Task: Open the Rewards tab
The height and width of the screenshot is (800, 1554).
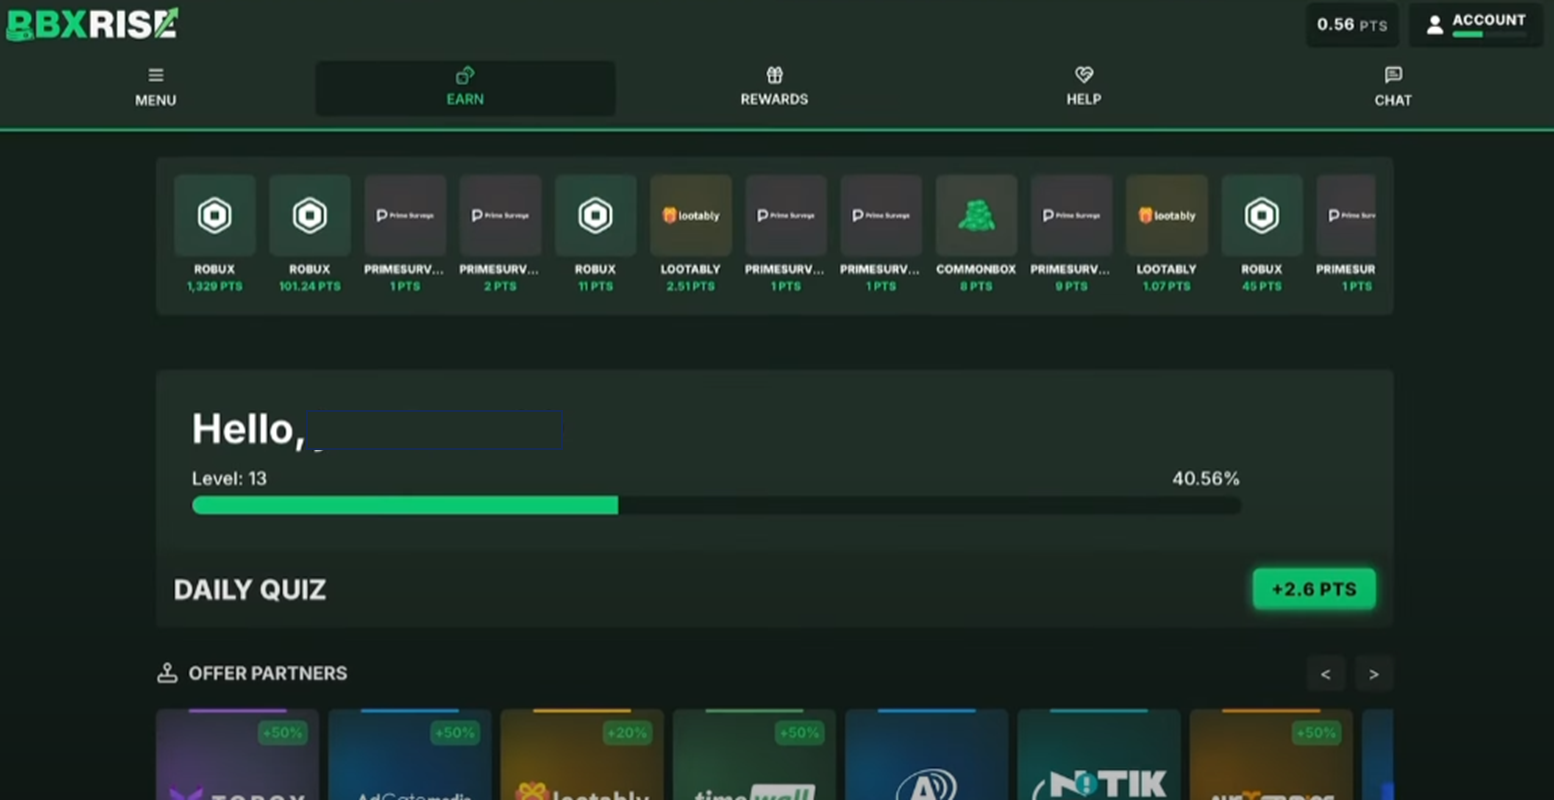Action: [x=774, y=88]
